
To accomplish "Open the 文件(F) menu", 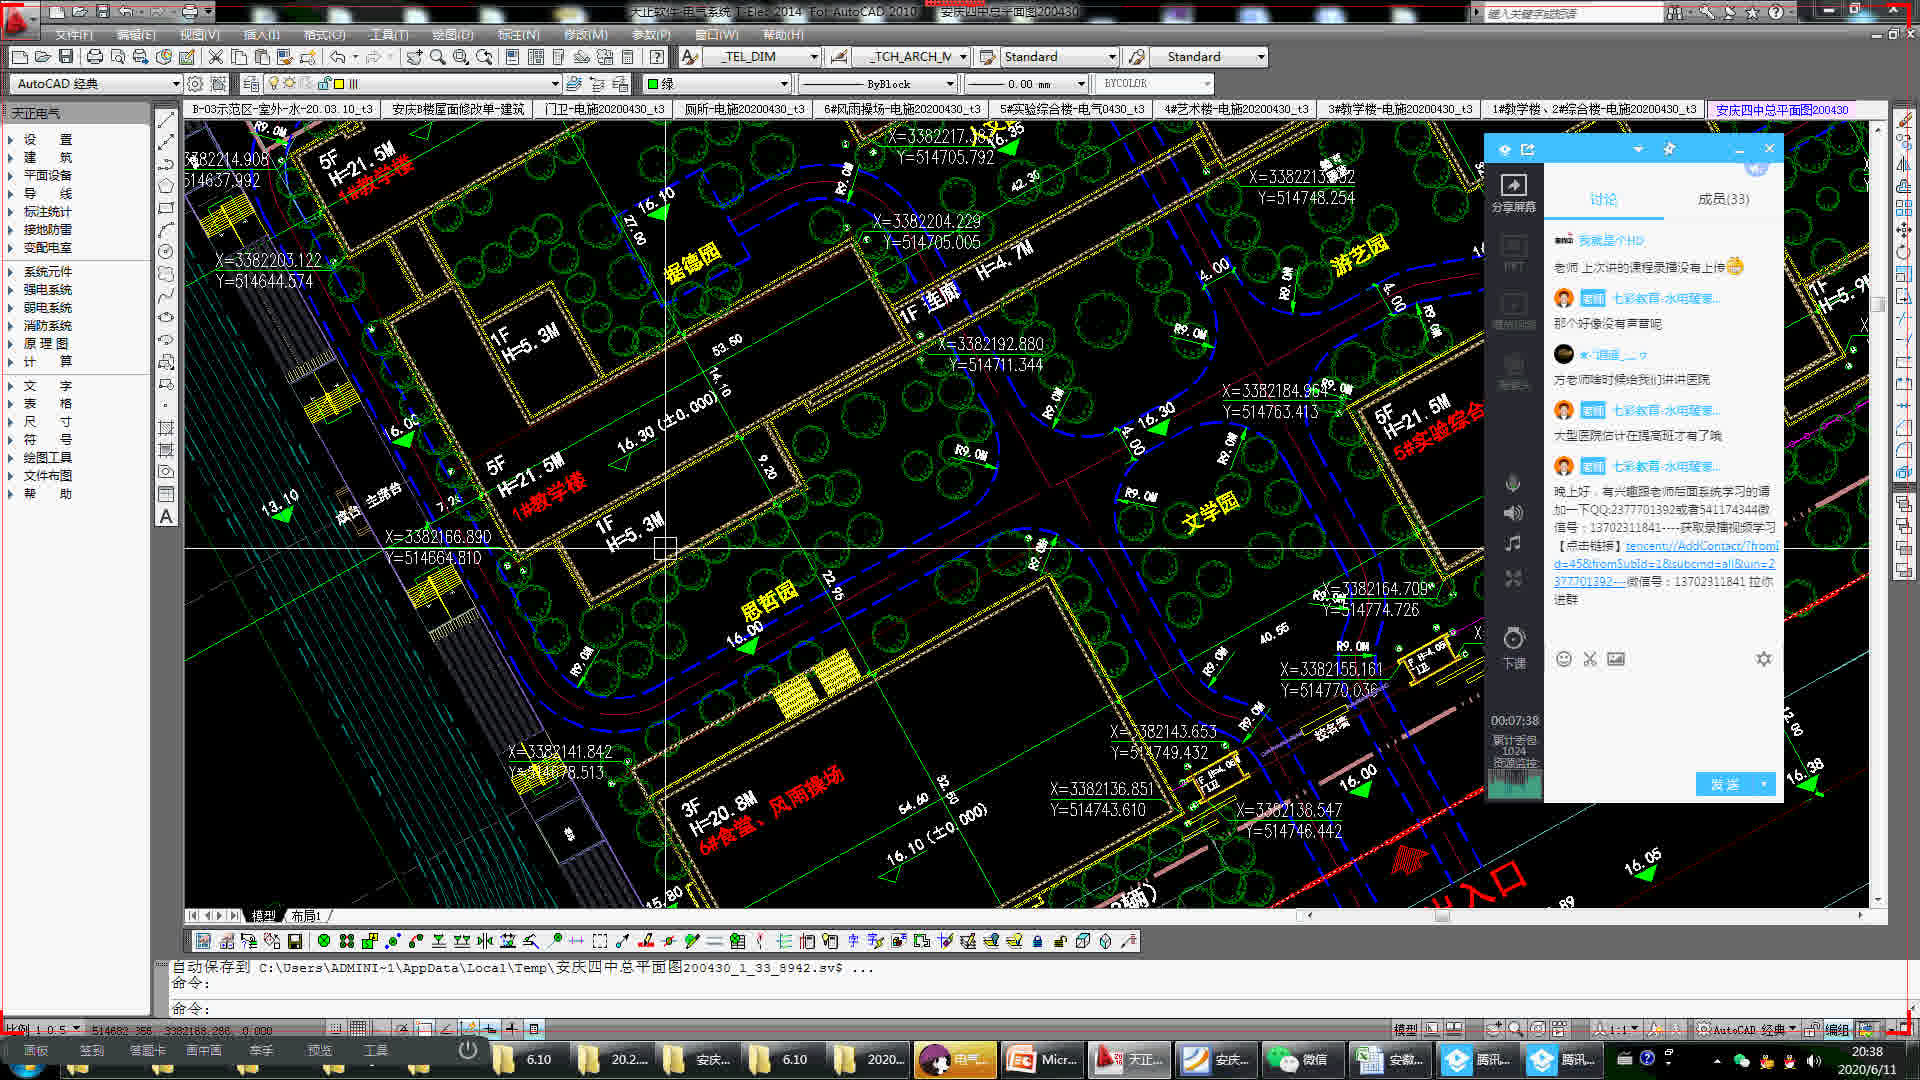I will pyautogui.click(x=74, y=35).
